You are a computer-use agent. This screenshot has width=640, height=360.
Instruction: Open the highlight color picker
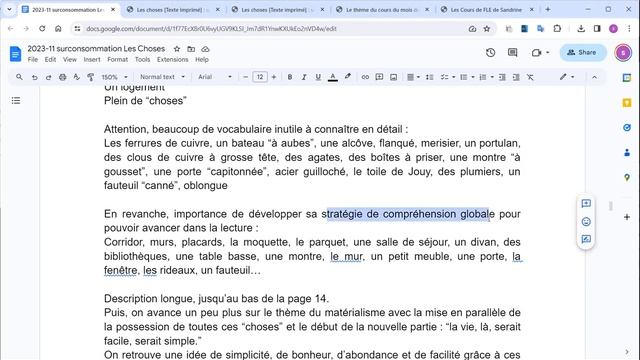point(347,77)
